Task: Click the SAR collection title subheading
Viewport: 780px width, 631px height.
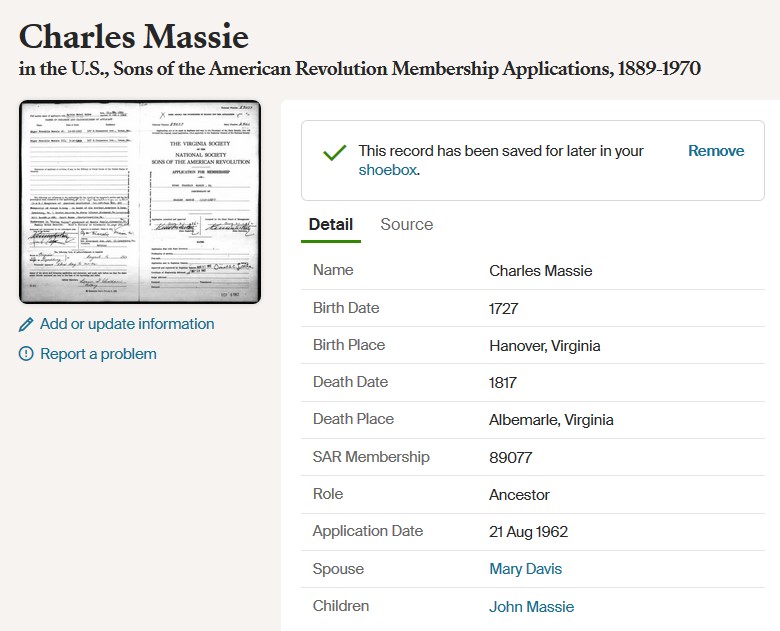Action: pos(360,69)
